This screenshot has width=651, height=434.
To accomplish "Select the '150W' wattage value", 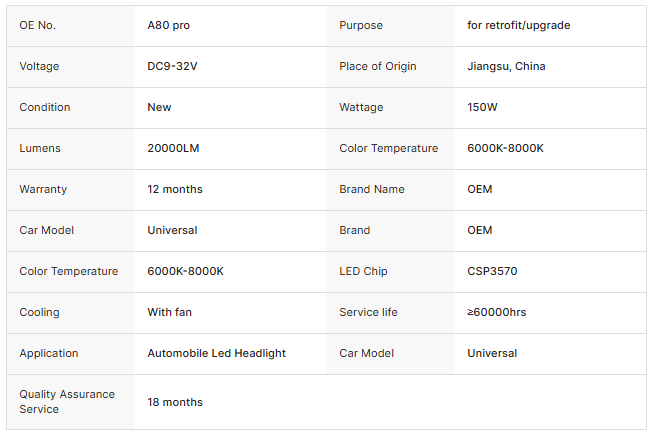I will tap(483, 107).
